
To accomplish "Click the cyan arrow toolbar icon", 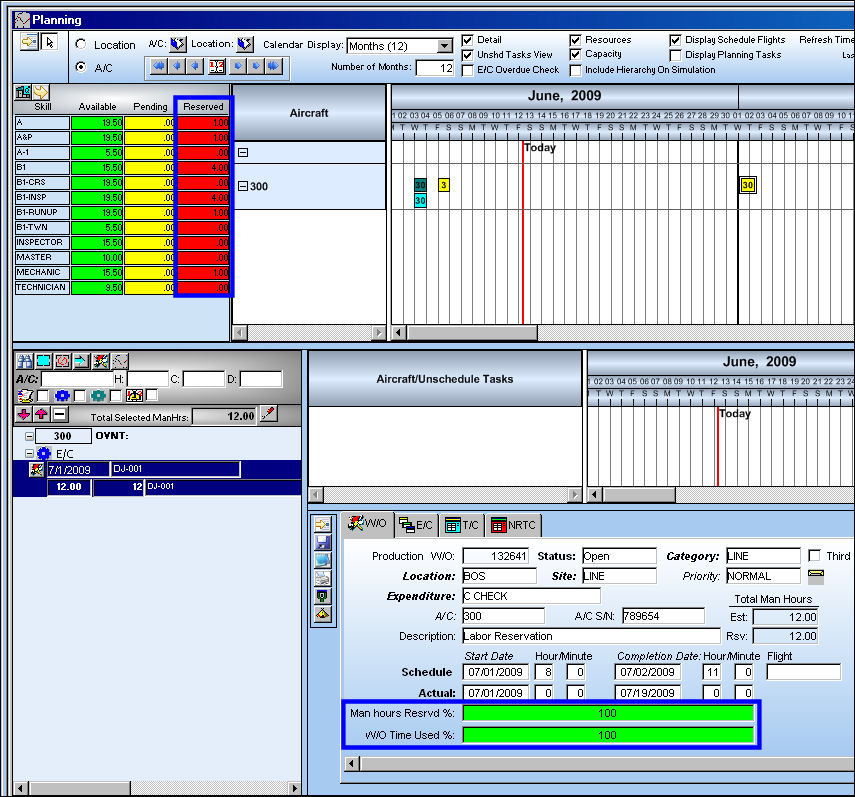I will point(81,361).
